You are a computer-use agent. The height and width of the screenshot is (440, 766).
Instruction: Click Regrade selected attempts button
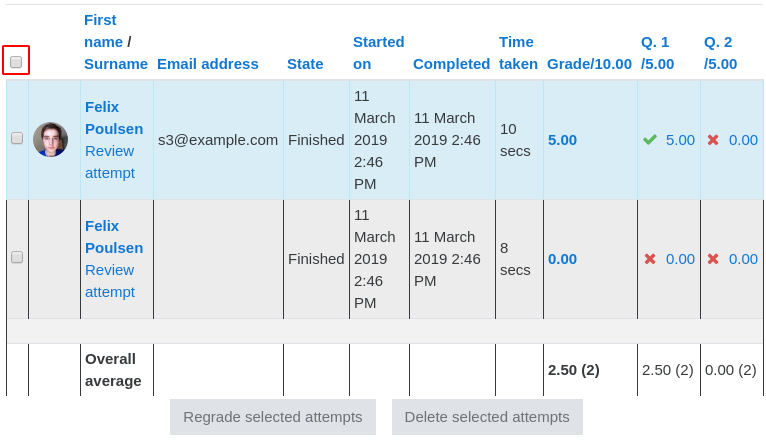tap(273, 417)
